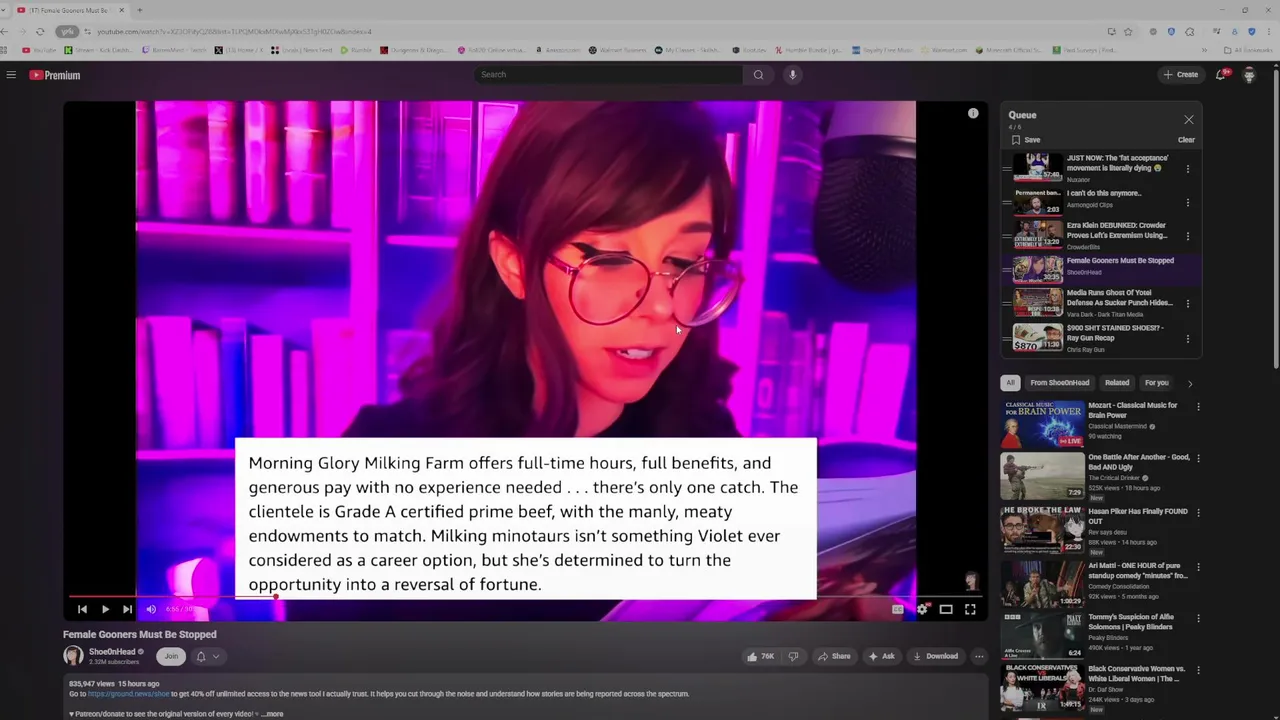Bookmark this page with the star icon

tap(1128, 31)
